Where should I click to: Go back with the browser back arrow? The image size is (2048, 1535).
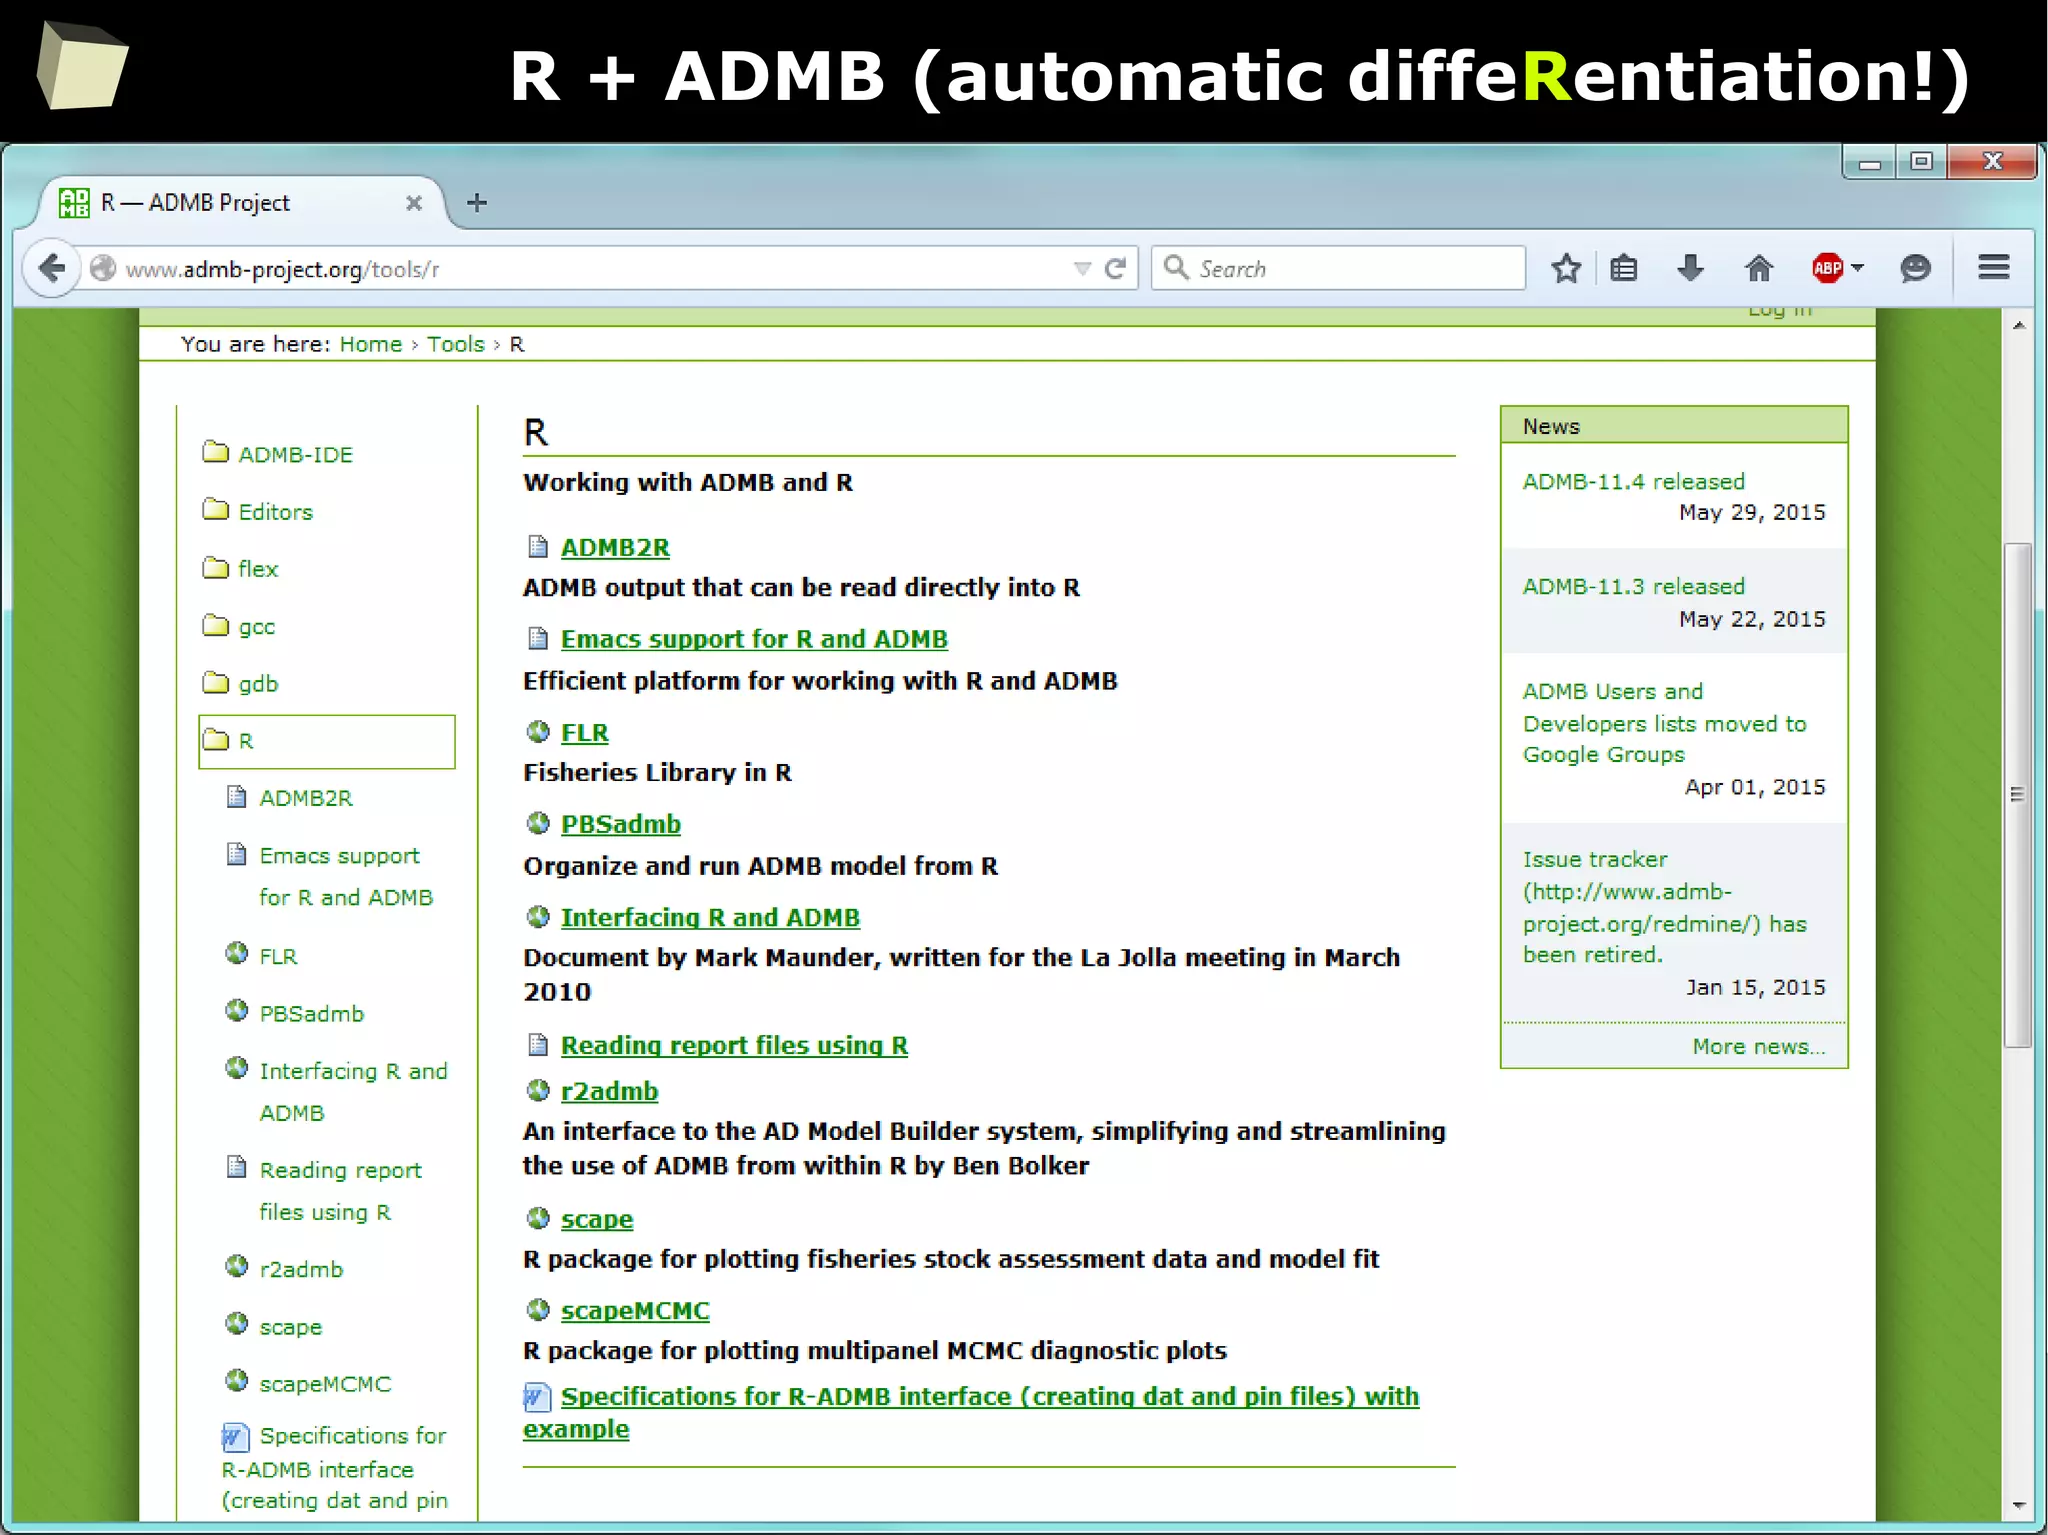pyautogui.click(x=51, y=268)
